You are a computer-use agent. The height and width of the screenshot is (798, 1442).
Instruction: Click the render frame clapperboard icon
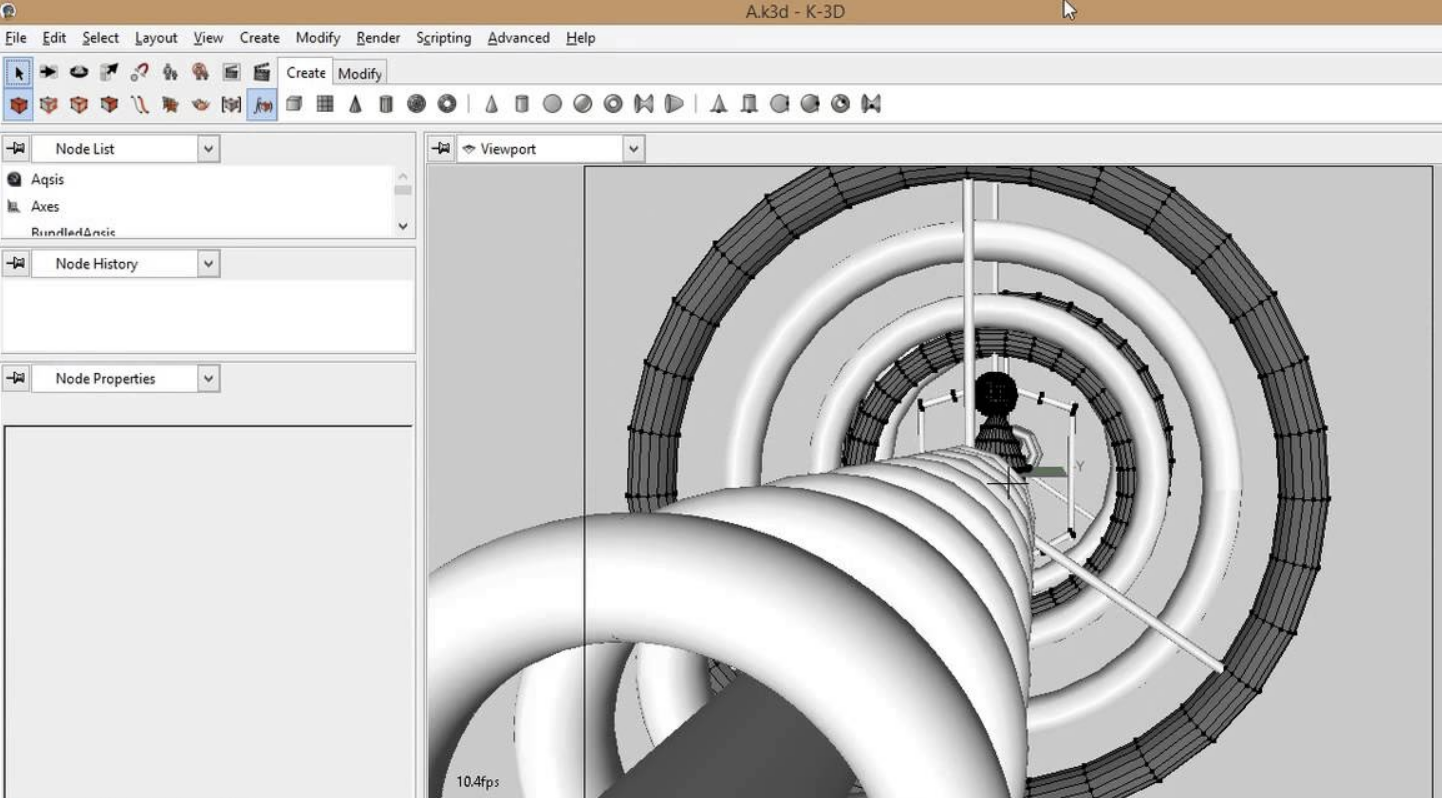point(262,72)
